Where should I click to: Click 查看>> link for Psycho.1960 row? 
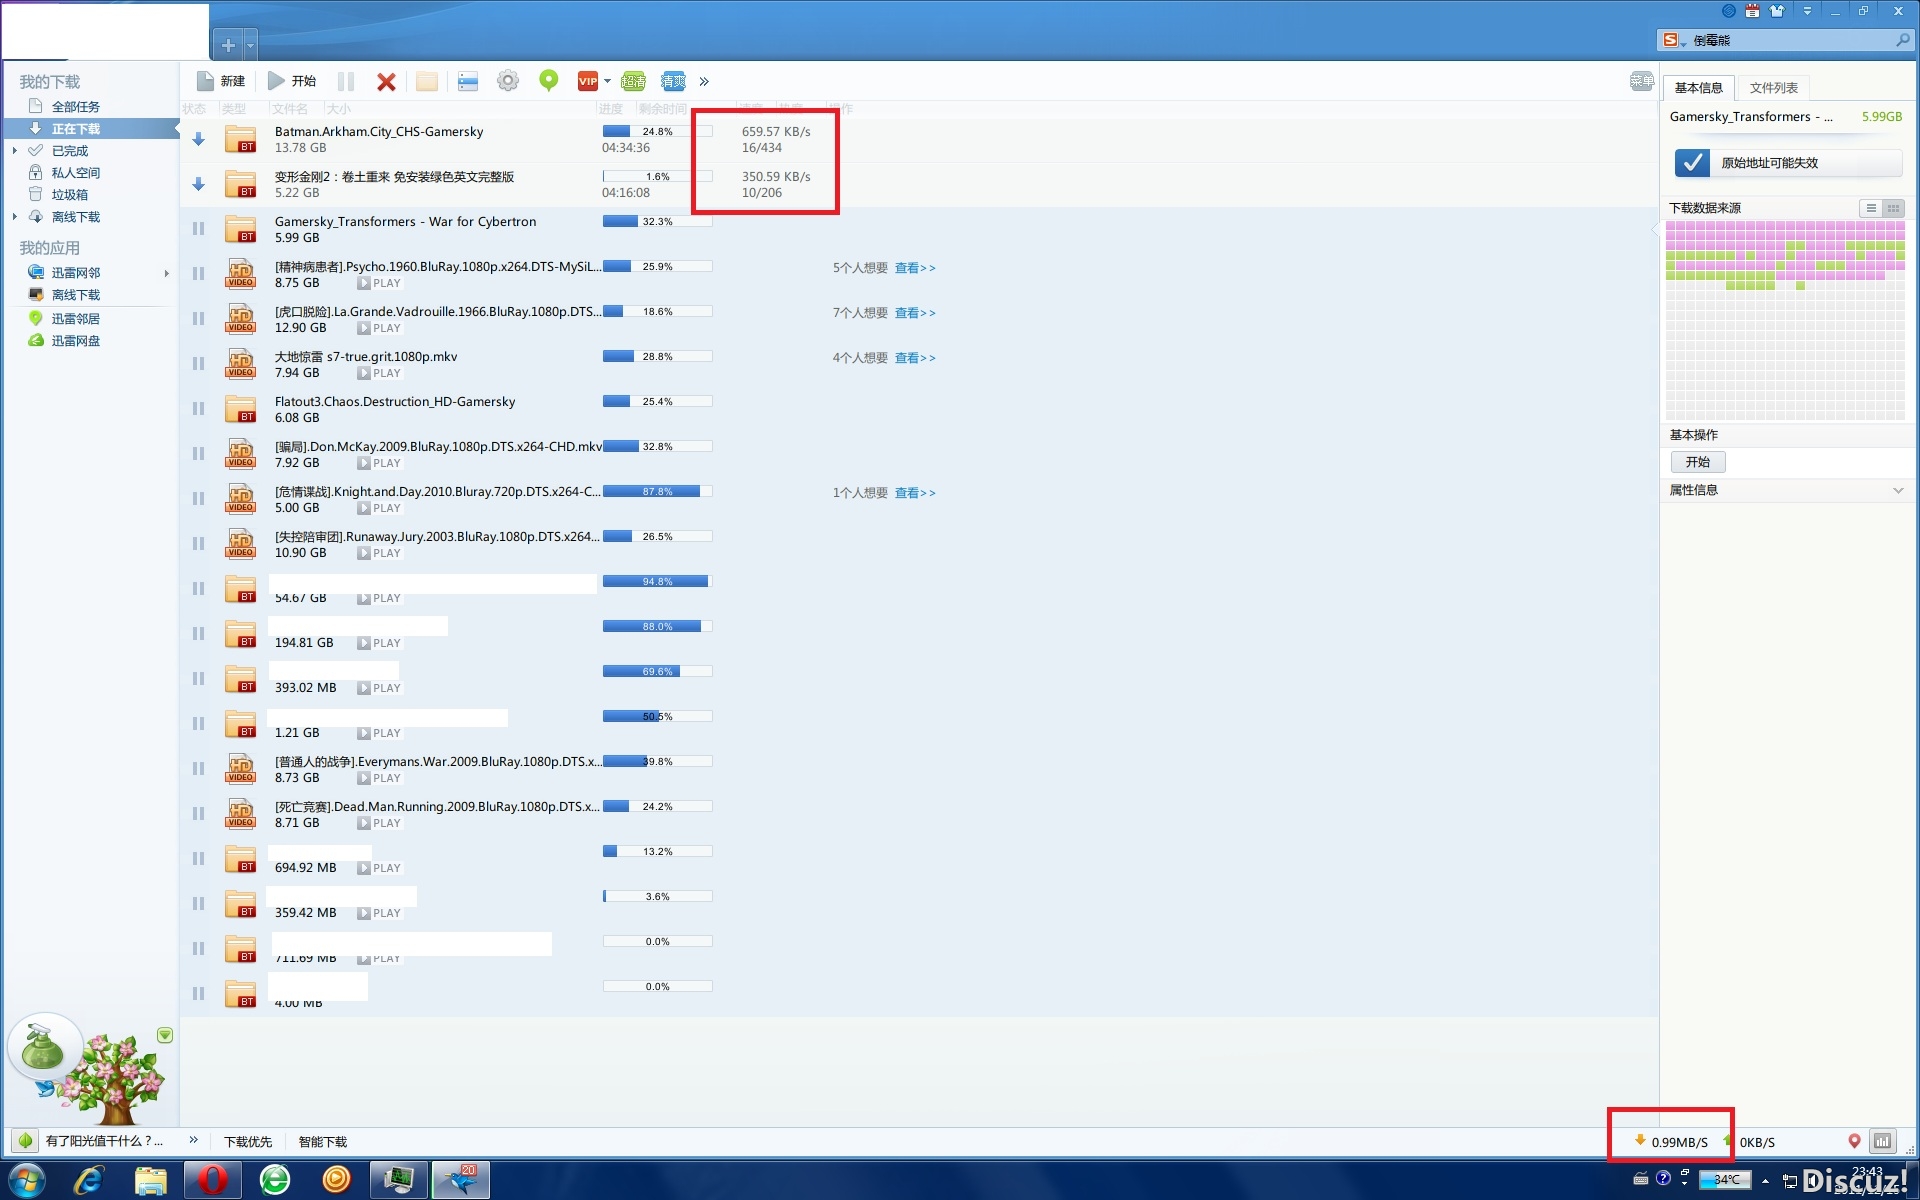[x=915, y=268]
